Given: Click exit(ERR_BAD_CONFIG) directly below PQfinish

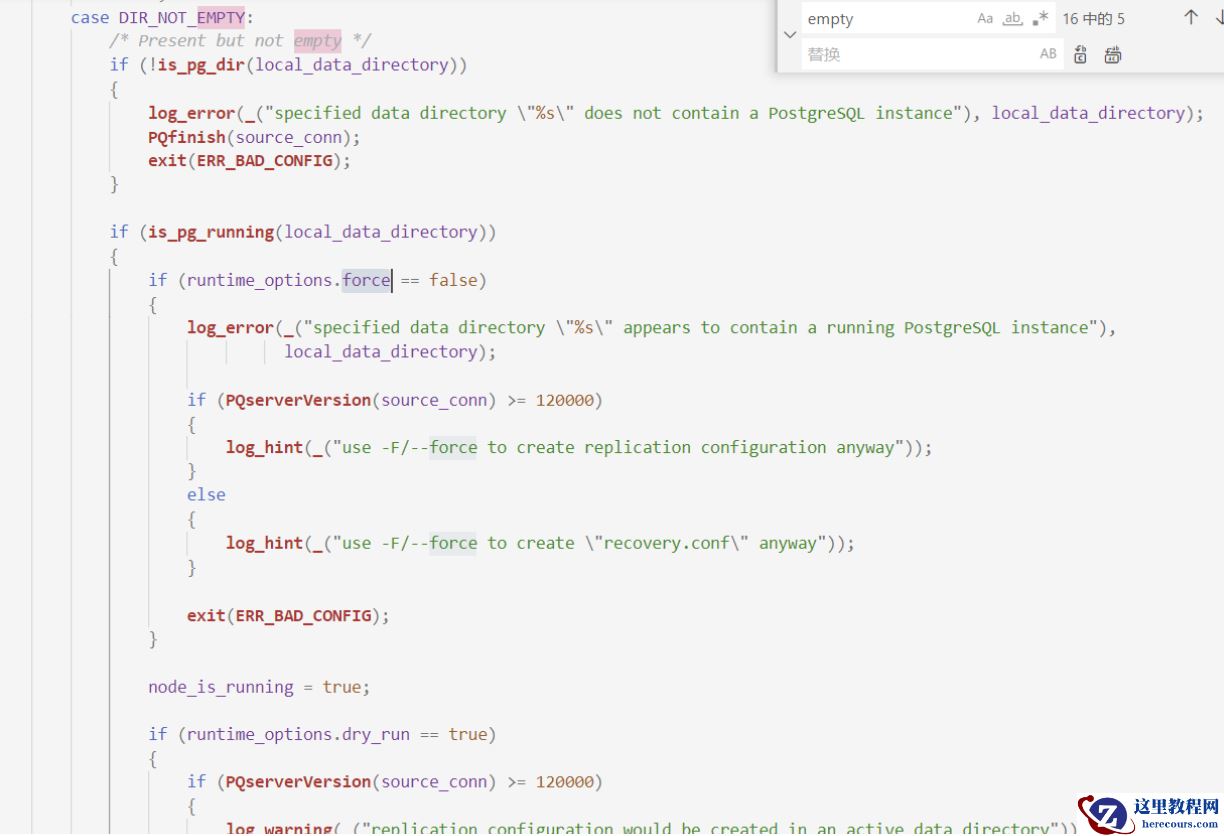Looking at the screenshot, I should click(x=249, y=160).
